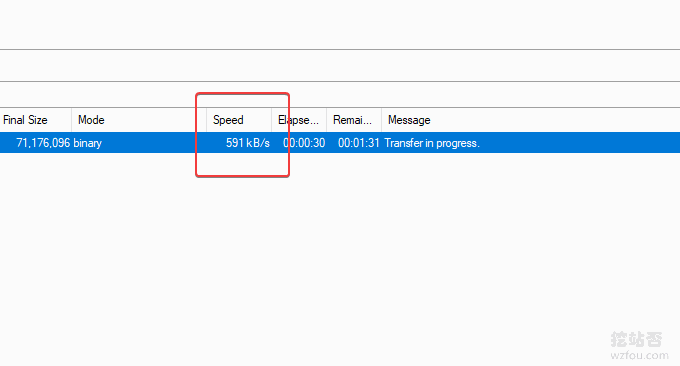Click the Remaining time column header
This screenshot has height=366, width=680.
pyautogui.click(x=354, y=120)
